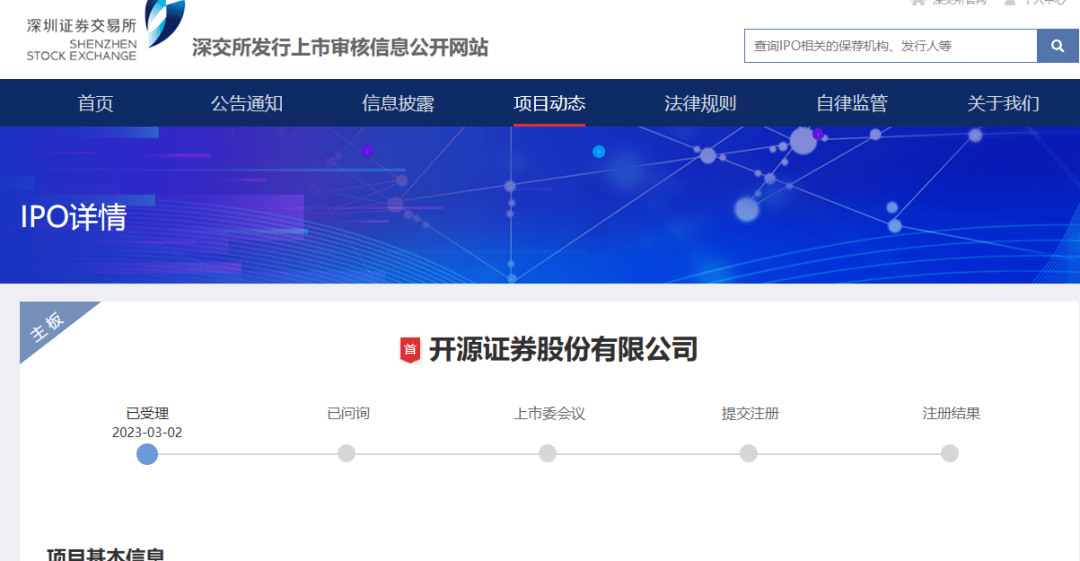Image resolution: width=1080 pixels, height=561 pixels.
Task: Click the site title 深交所发行上市审核信息公开网站
Action: (340, 47)
